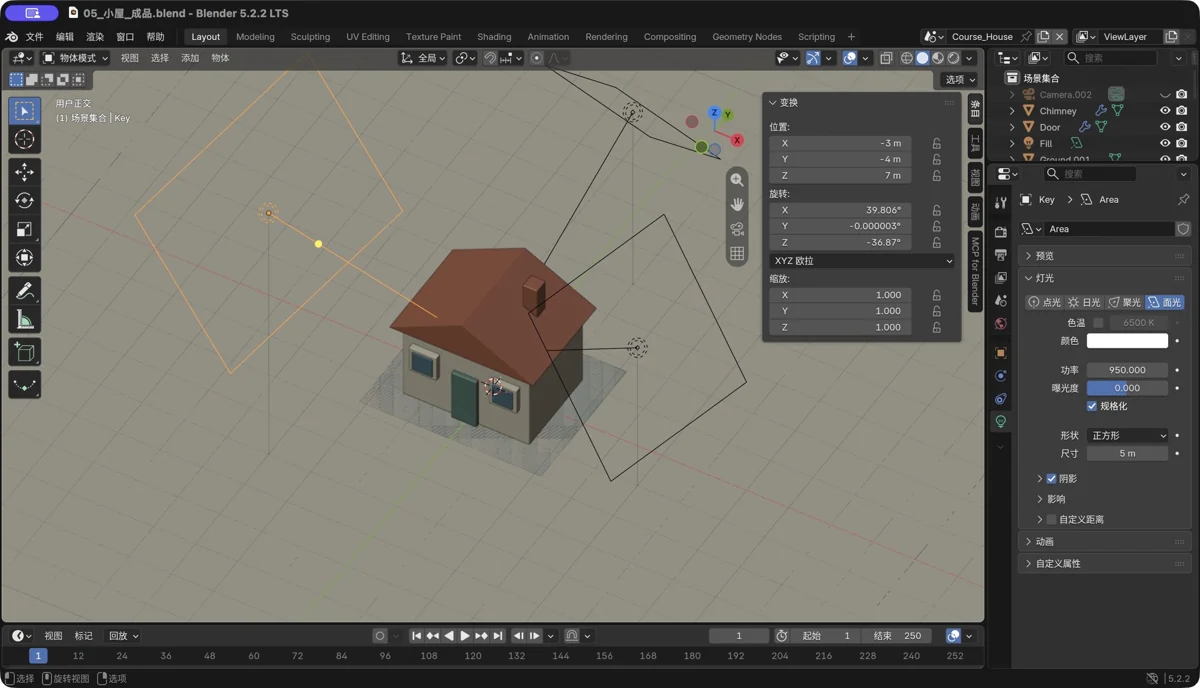
Task: Expand the 自定义属性 panel
Action: coord(1104,564)
